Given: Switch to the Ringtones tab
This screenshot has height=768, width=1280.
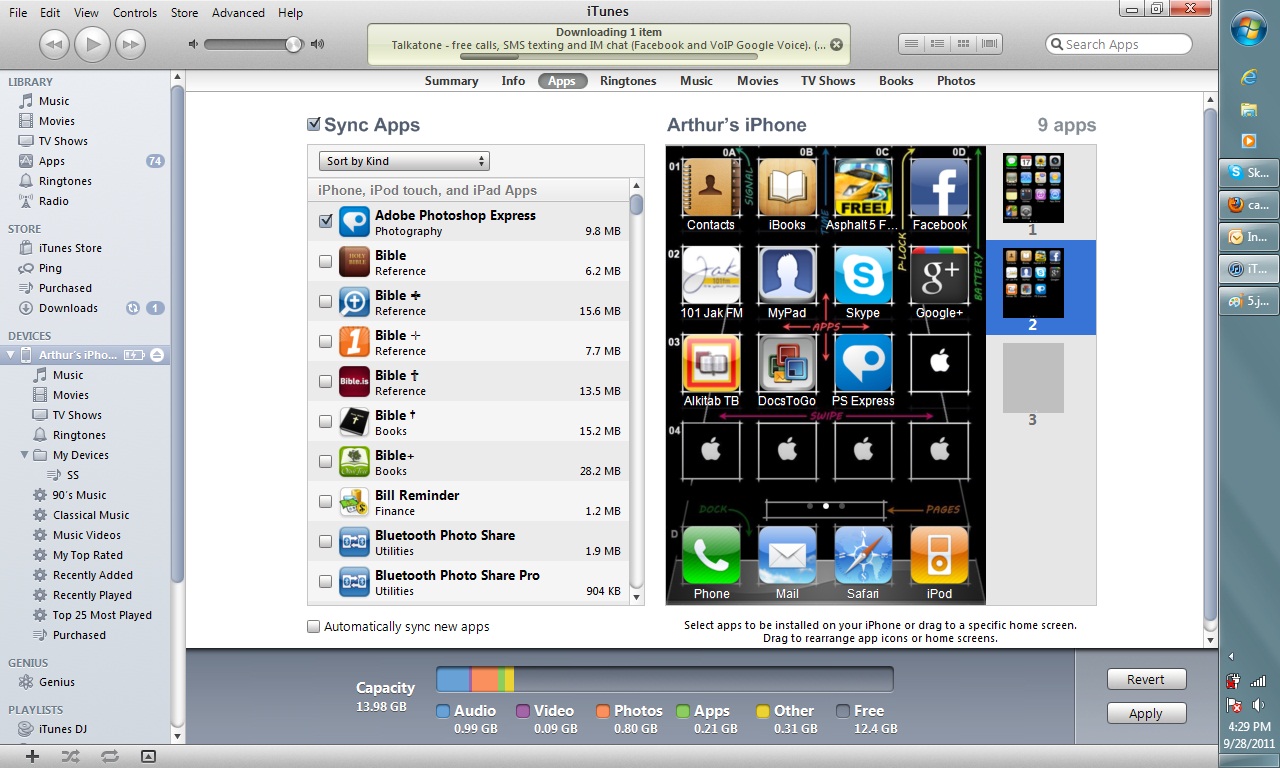Looking at the screenshot, I should click(628, 81).
